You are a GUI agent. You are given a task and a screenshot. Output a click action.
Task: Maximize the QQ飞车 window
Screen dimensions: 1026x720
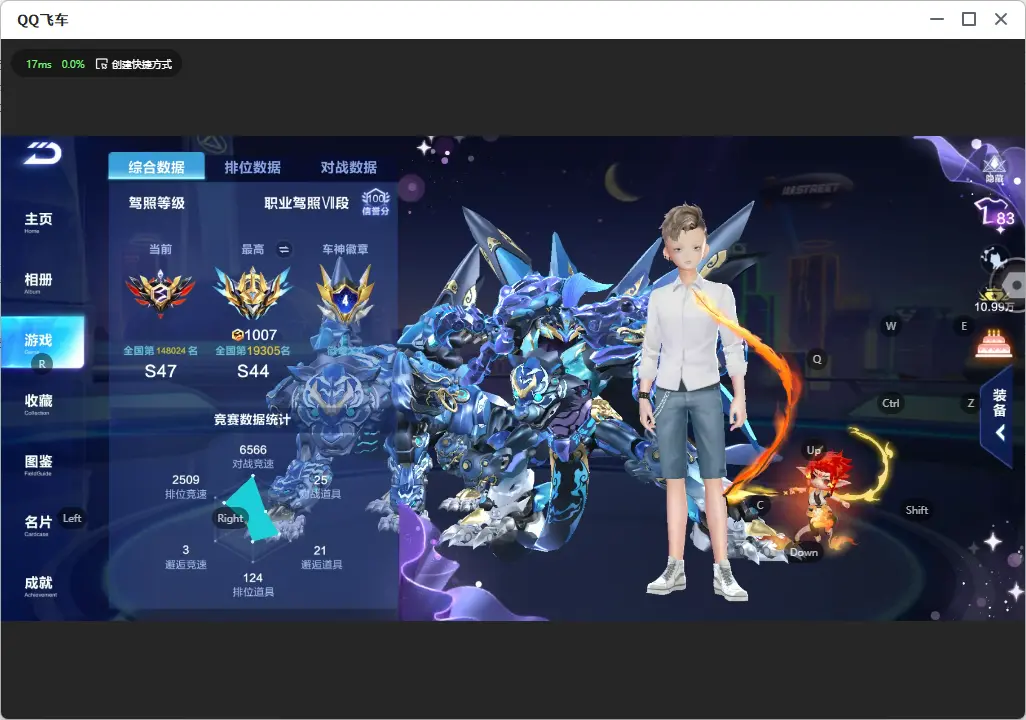click(x=969, y=19)
